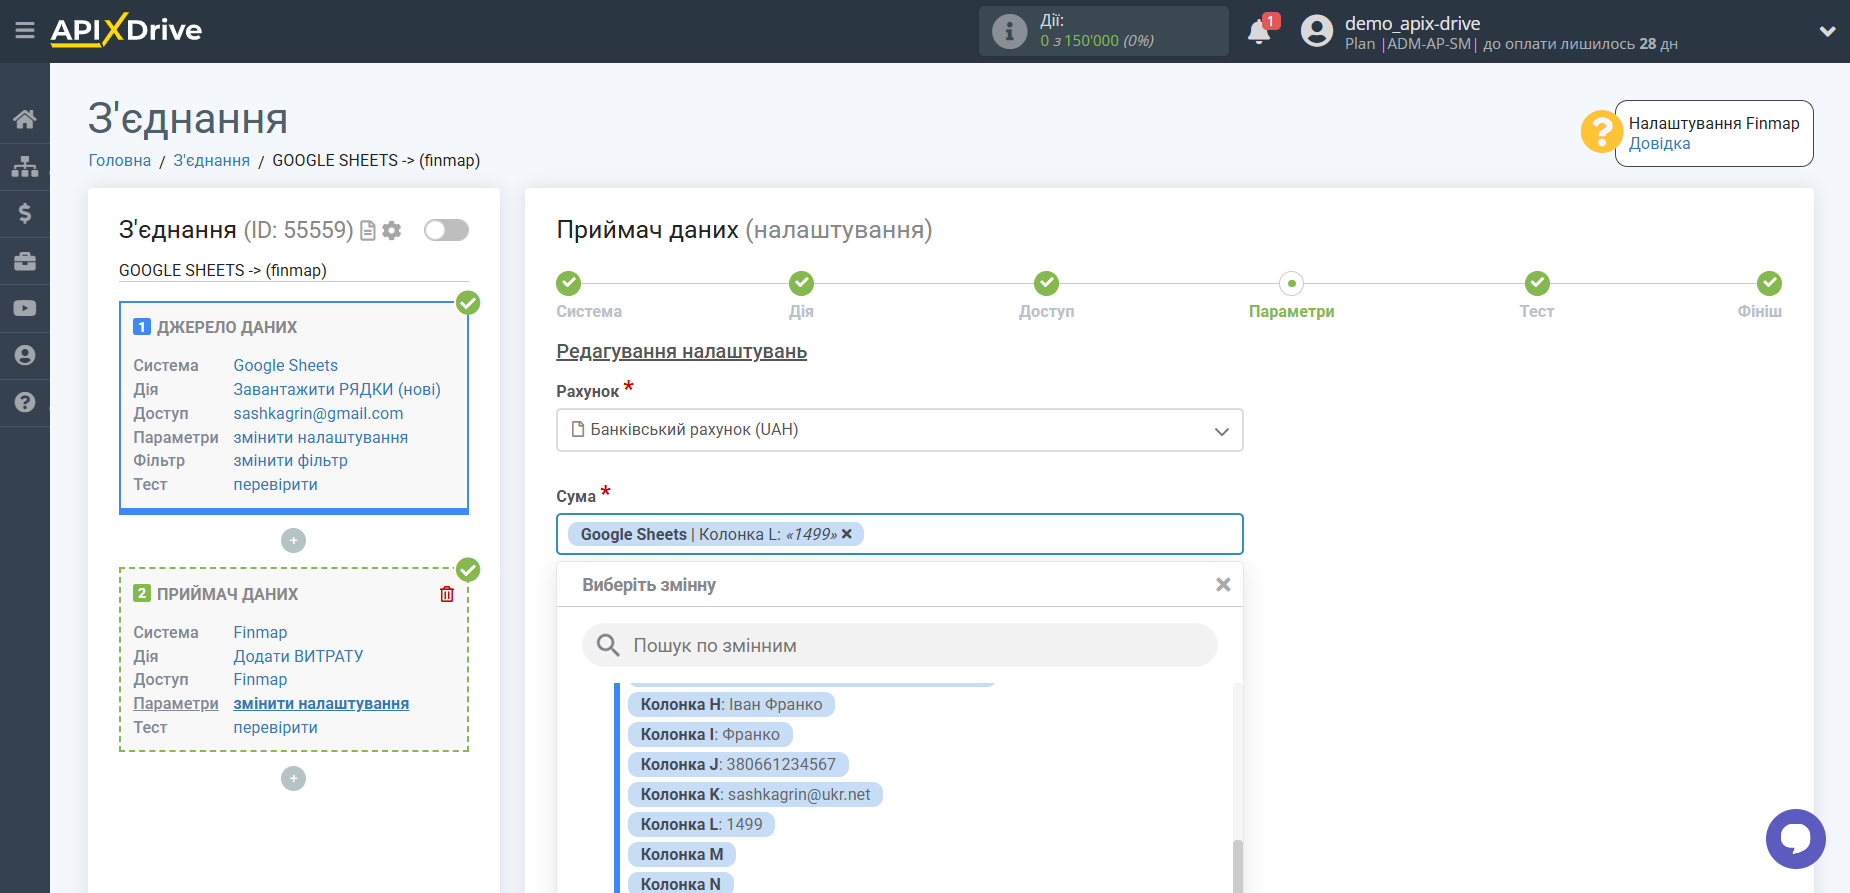Image resolution: width=1850 pixels, height=893 pixels.
Task: Open the live chat bubble
Action: [x=1795, y=838]
